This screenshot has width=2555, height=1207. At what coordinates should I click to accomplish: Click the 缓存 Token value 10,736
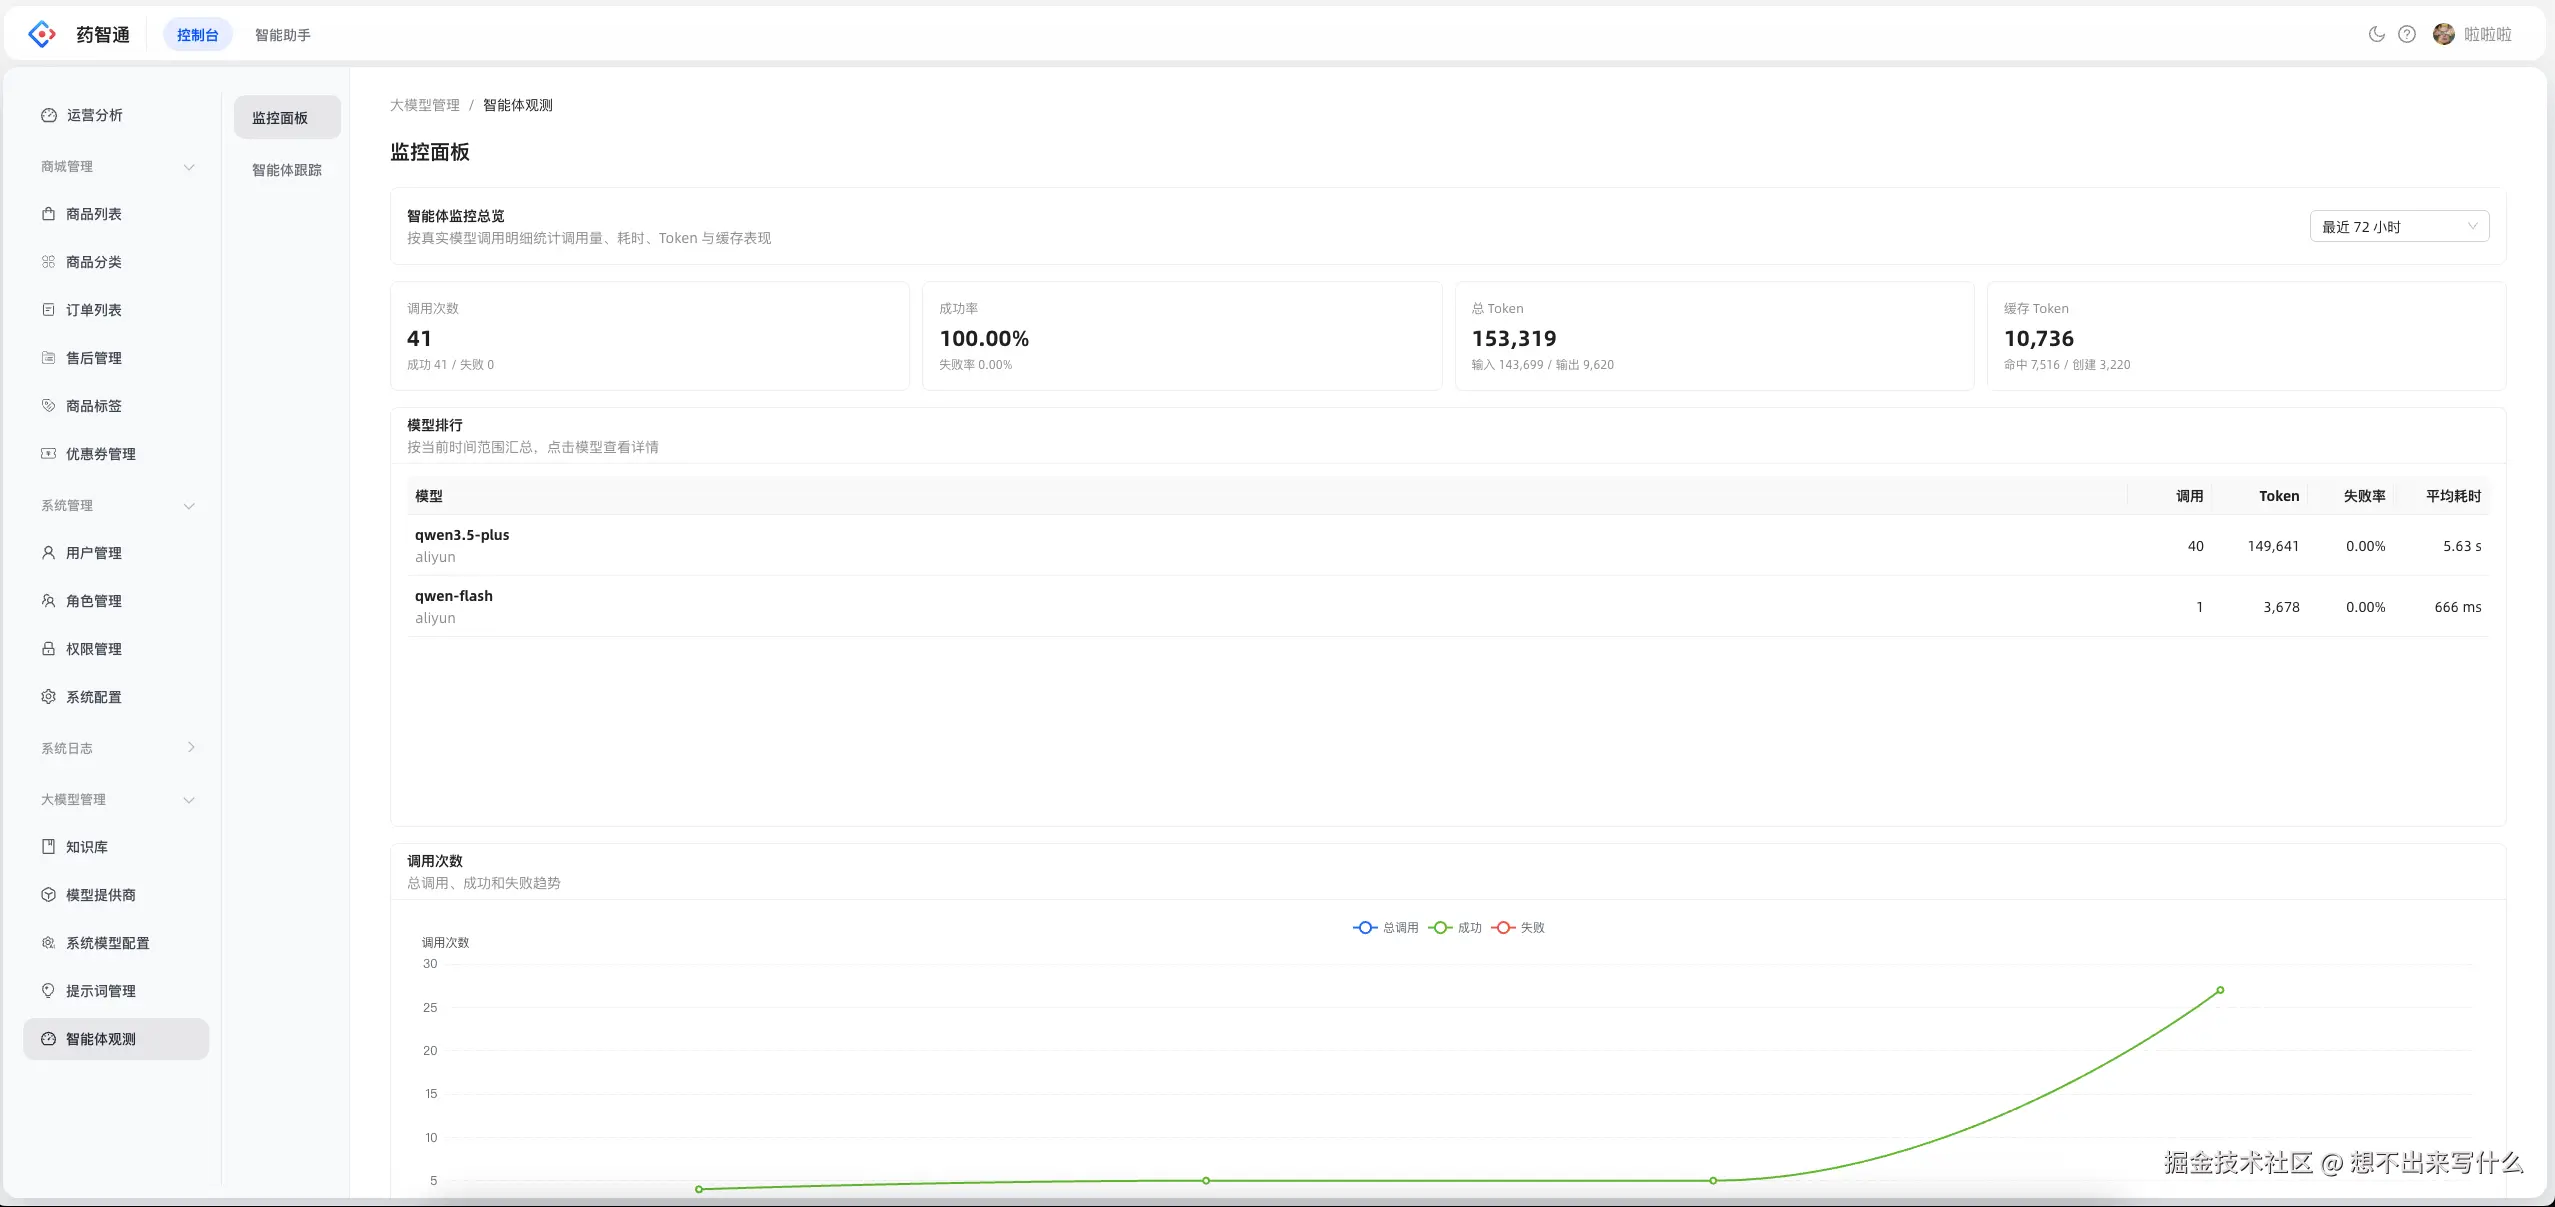pos(2039,339)
